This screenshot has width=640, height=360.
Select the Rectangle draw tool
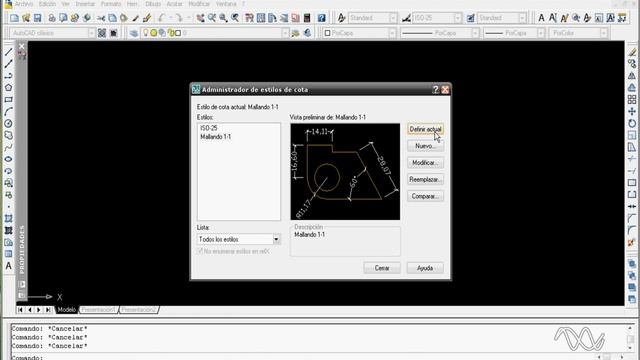coord(8,99)
